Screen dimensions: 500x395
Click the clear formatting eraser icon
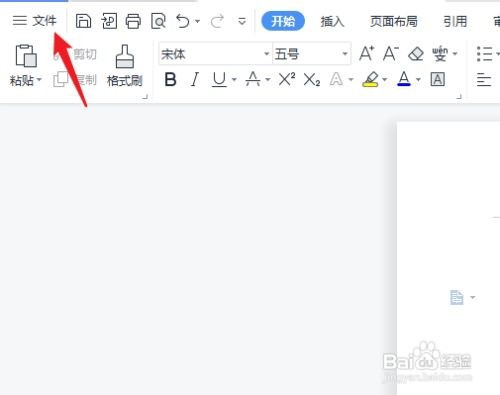[416, 54]
